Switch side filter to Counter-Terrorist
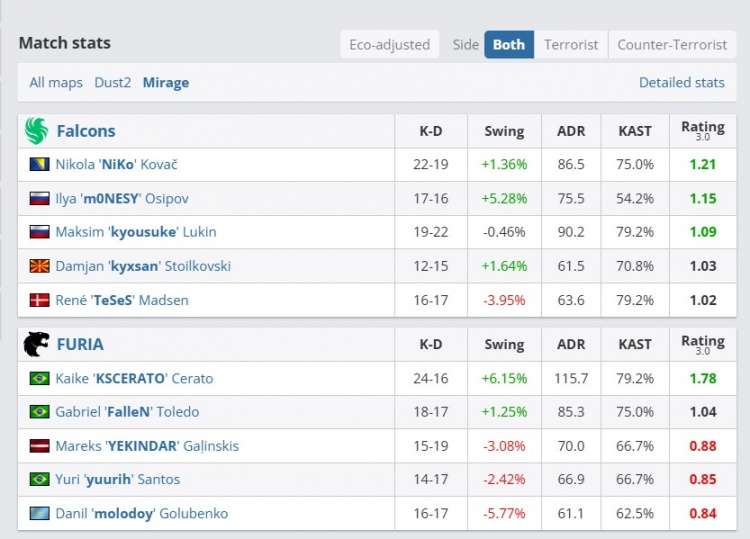The width and height of the screenshot is (750, 539). click(672, 45)
